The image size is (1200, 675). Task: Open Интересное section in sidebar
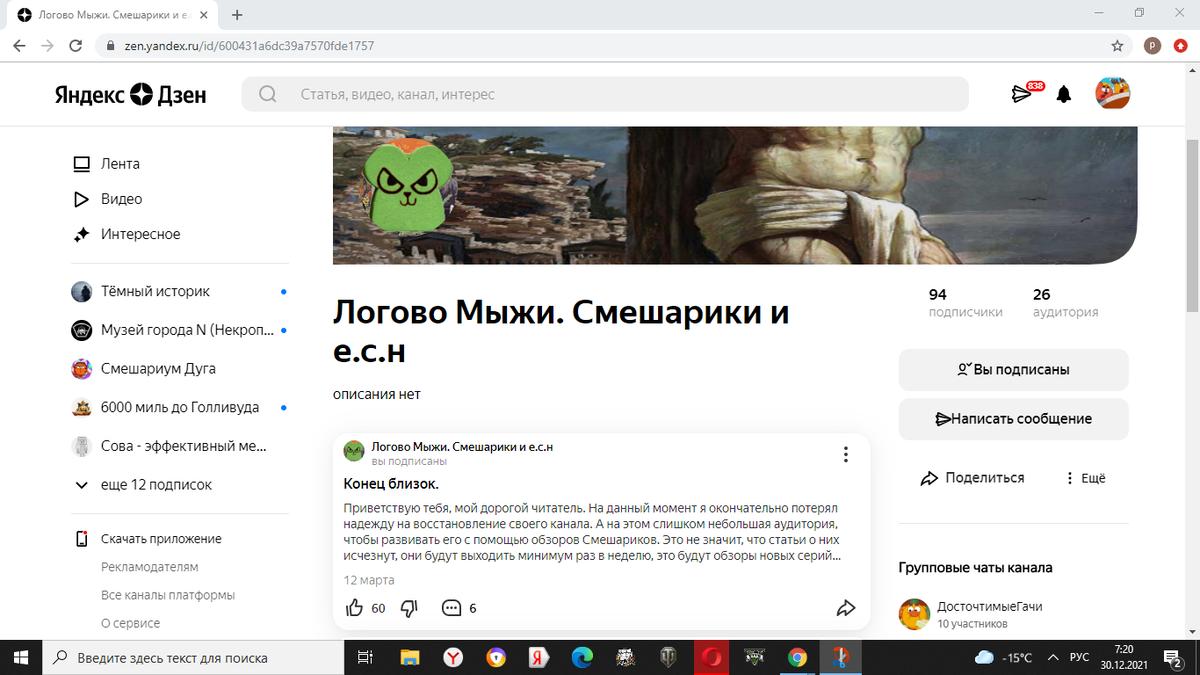(127, 234)
